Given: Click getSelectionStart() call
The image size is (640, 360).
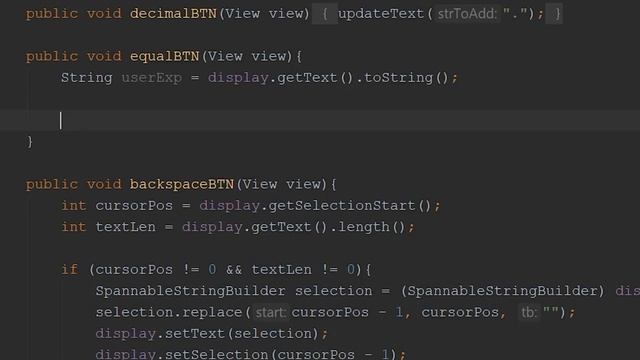Looking at the screenshot, I should (x=349, y=206).
